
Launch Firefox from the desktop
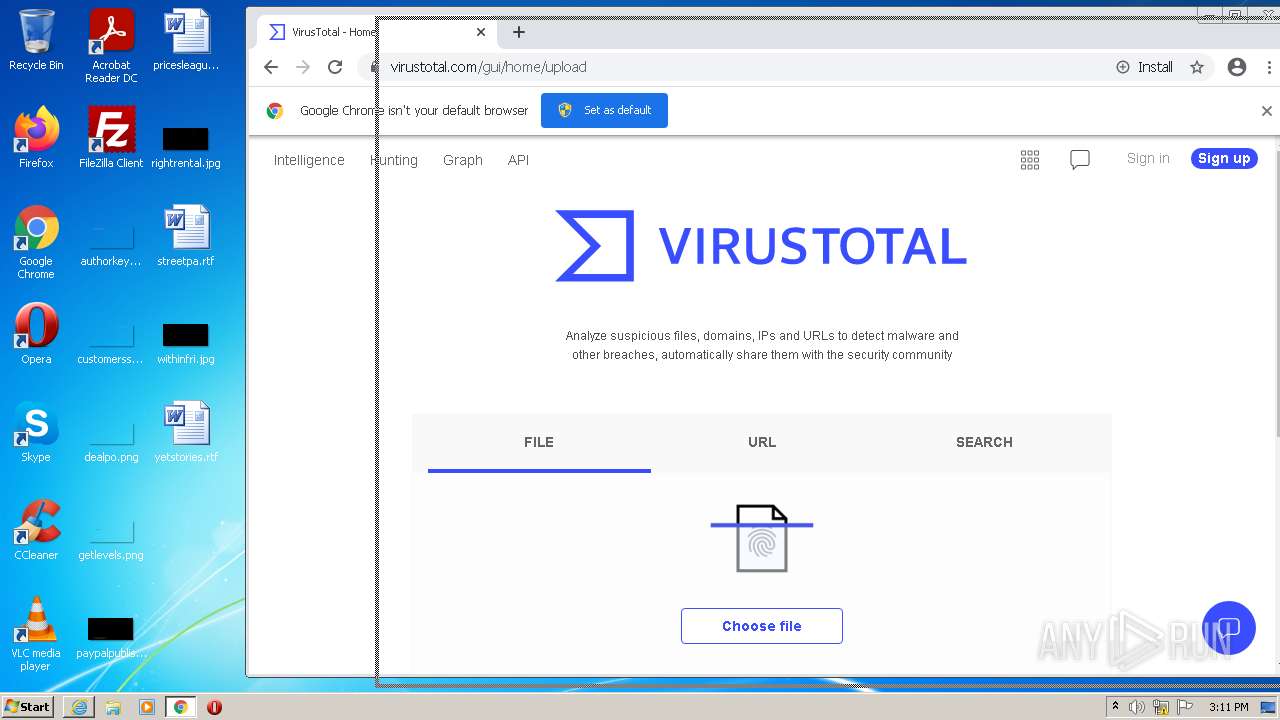click(36, 138)
